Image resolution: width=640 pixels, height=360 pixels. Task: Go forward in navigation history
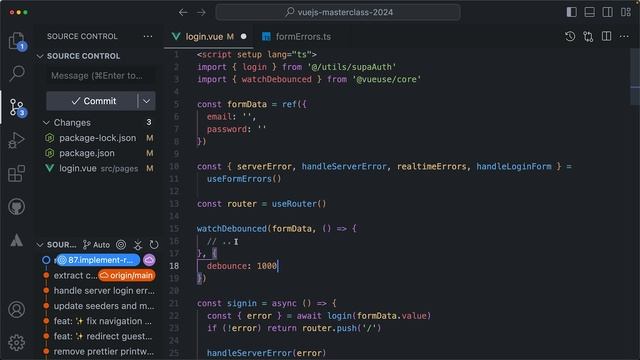pos(201,12)
